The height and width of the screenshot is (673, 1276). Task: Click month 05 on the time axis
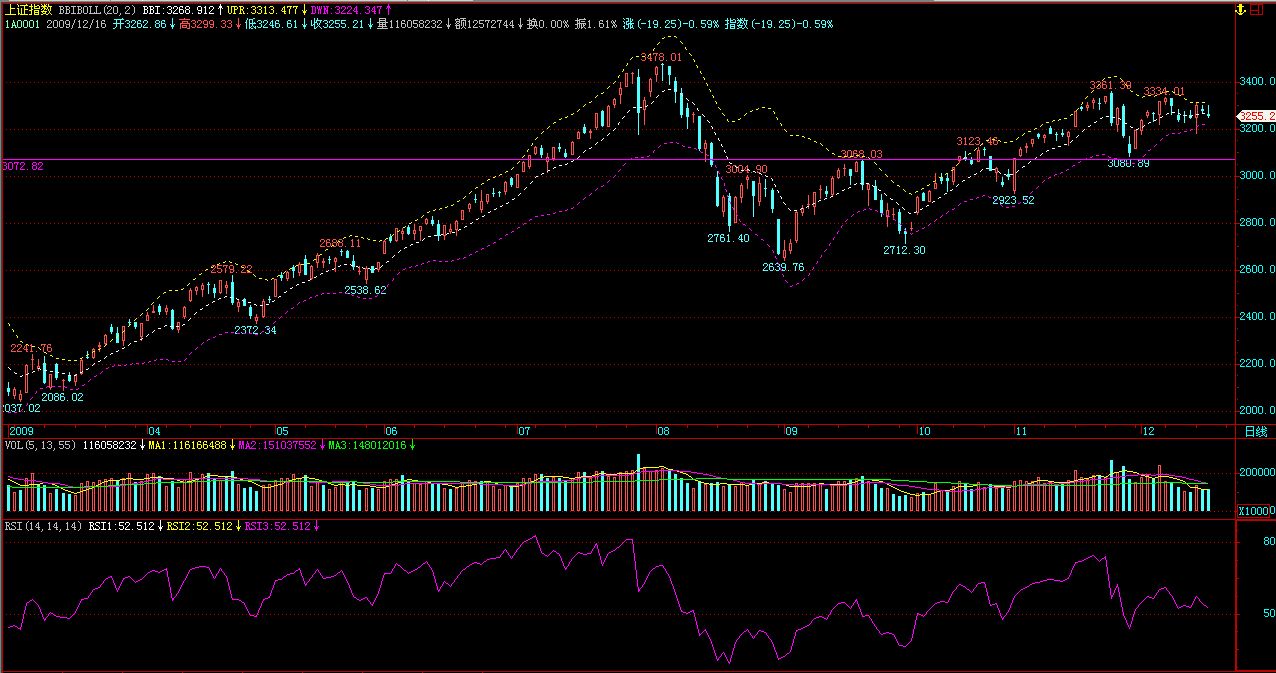[x=283, y=432]
